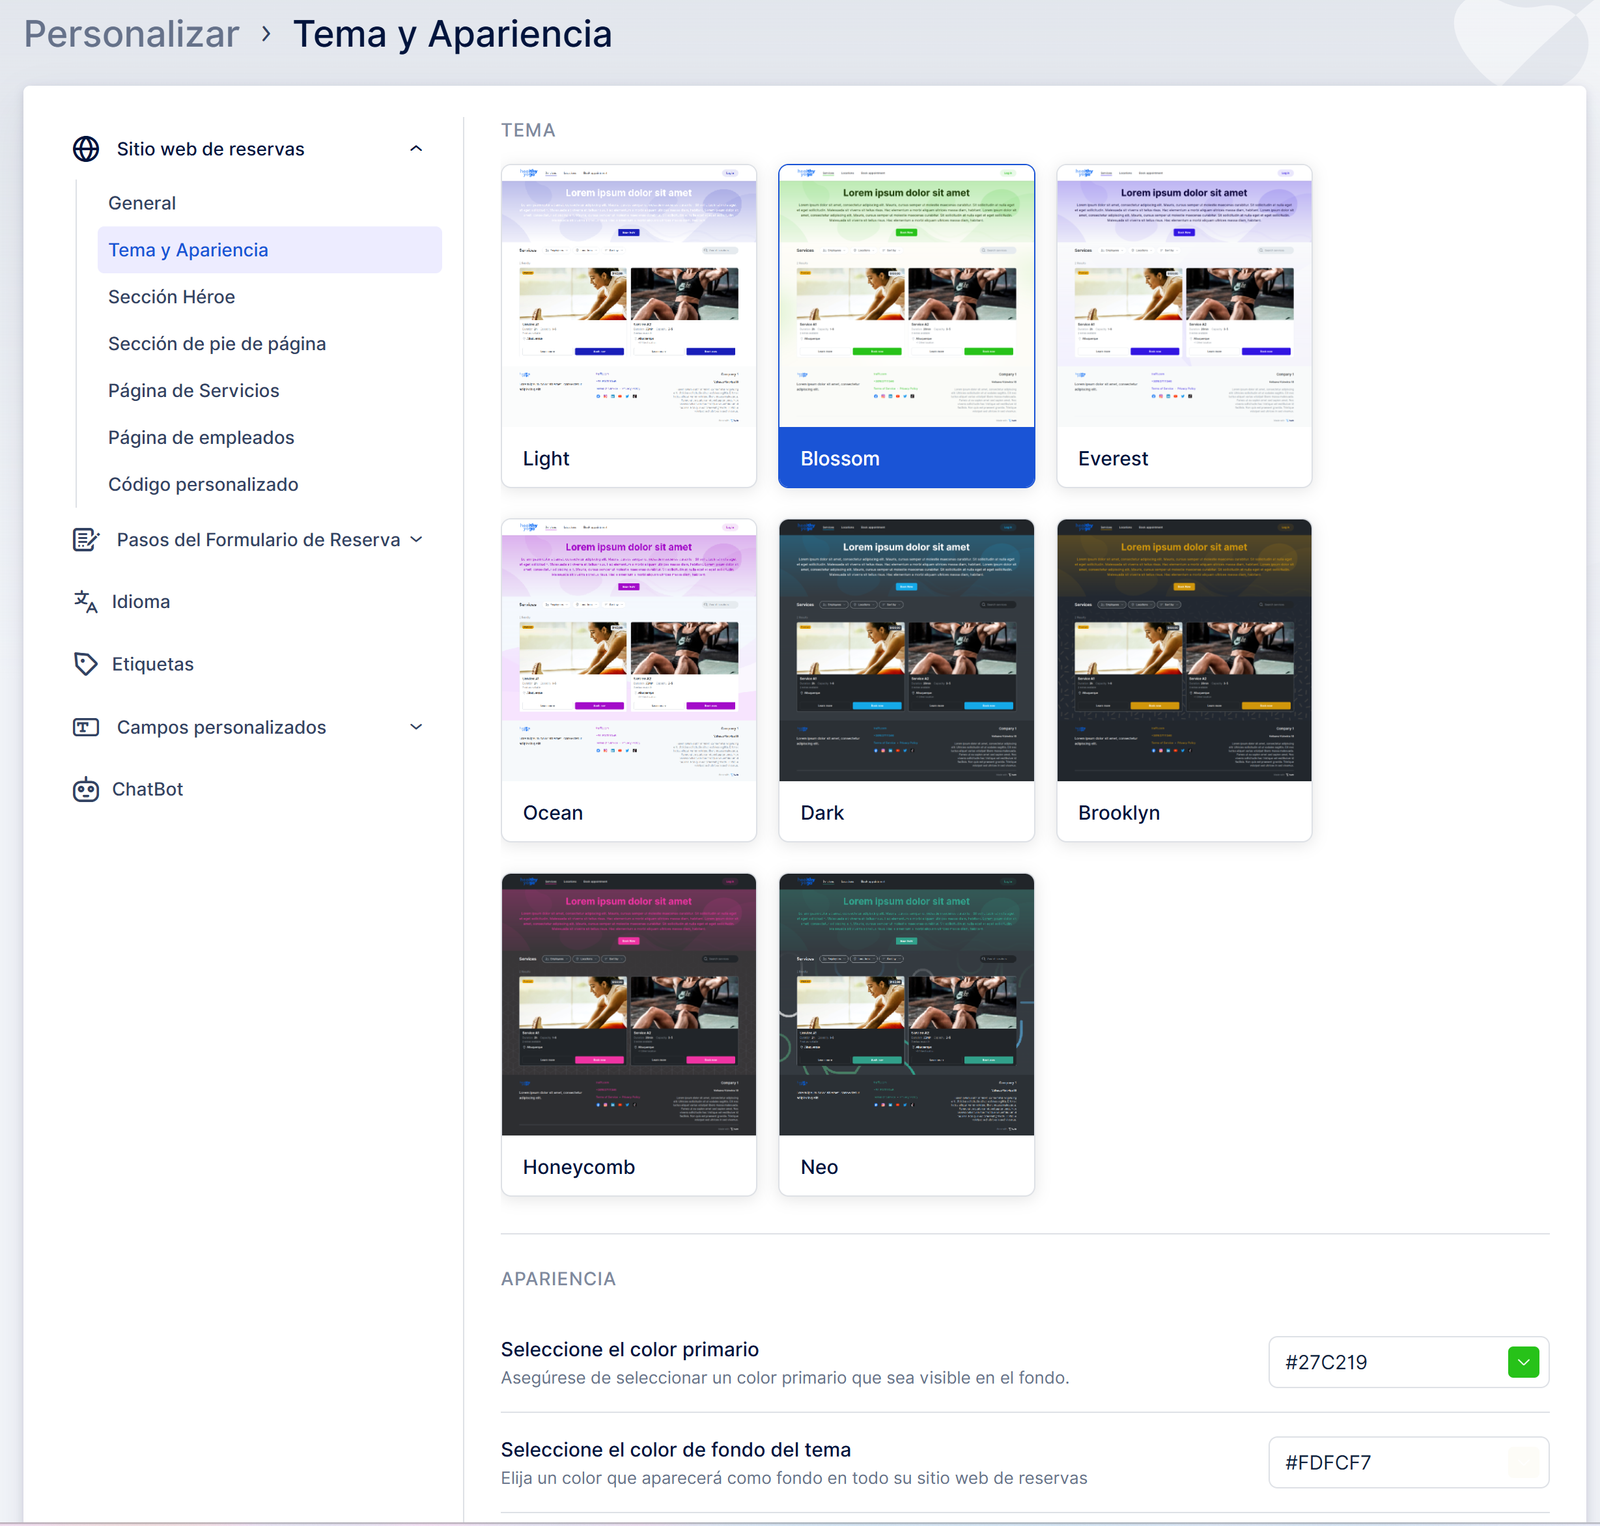1600x1526 pixels.
Task: Go to Sección Héroe
Action: coord(171,297)
